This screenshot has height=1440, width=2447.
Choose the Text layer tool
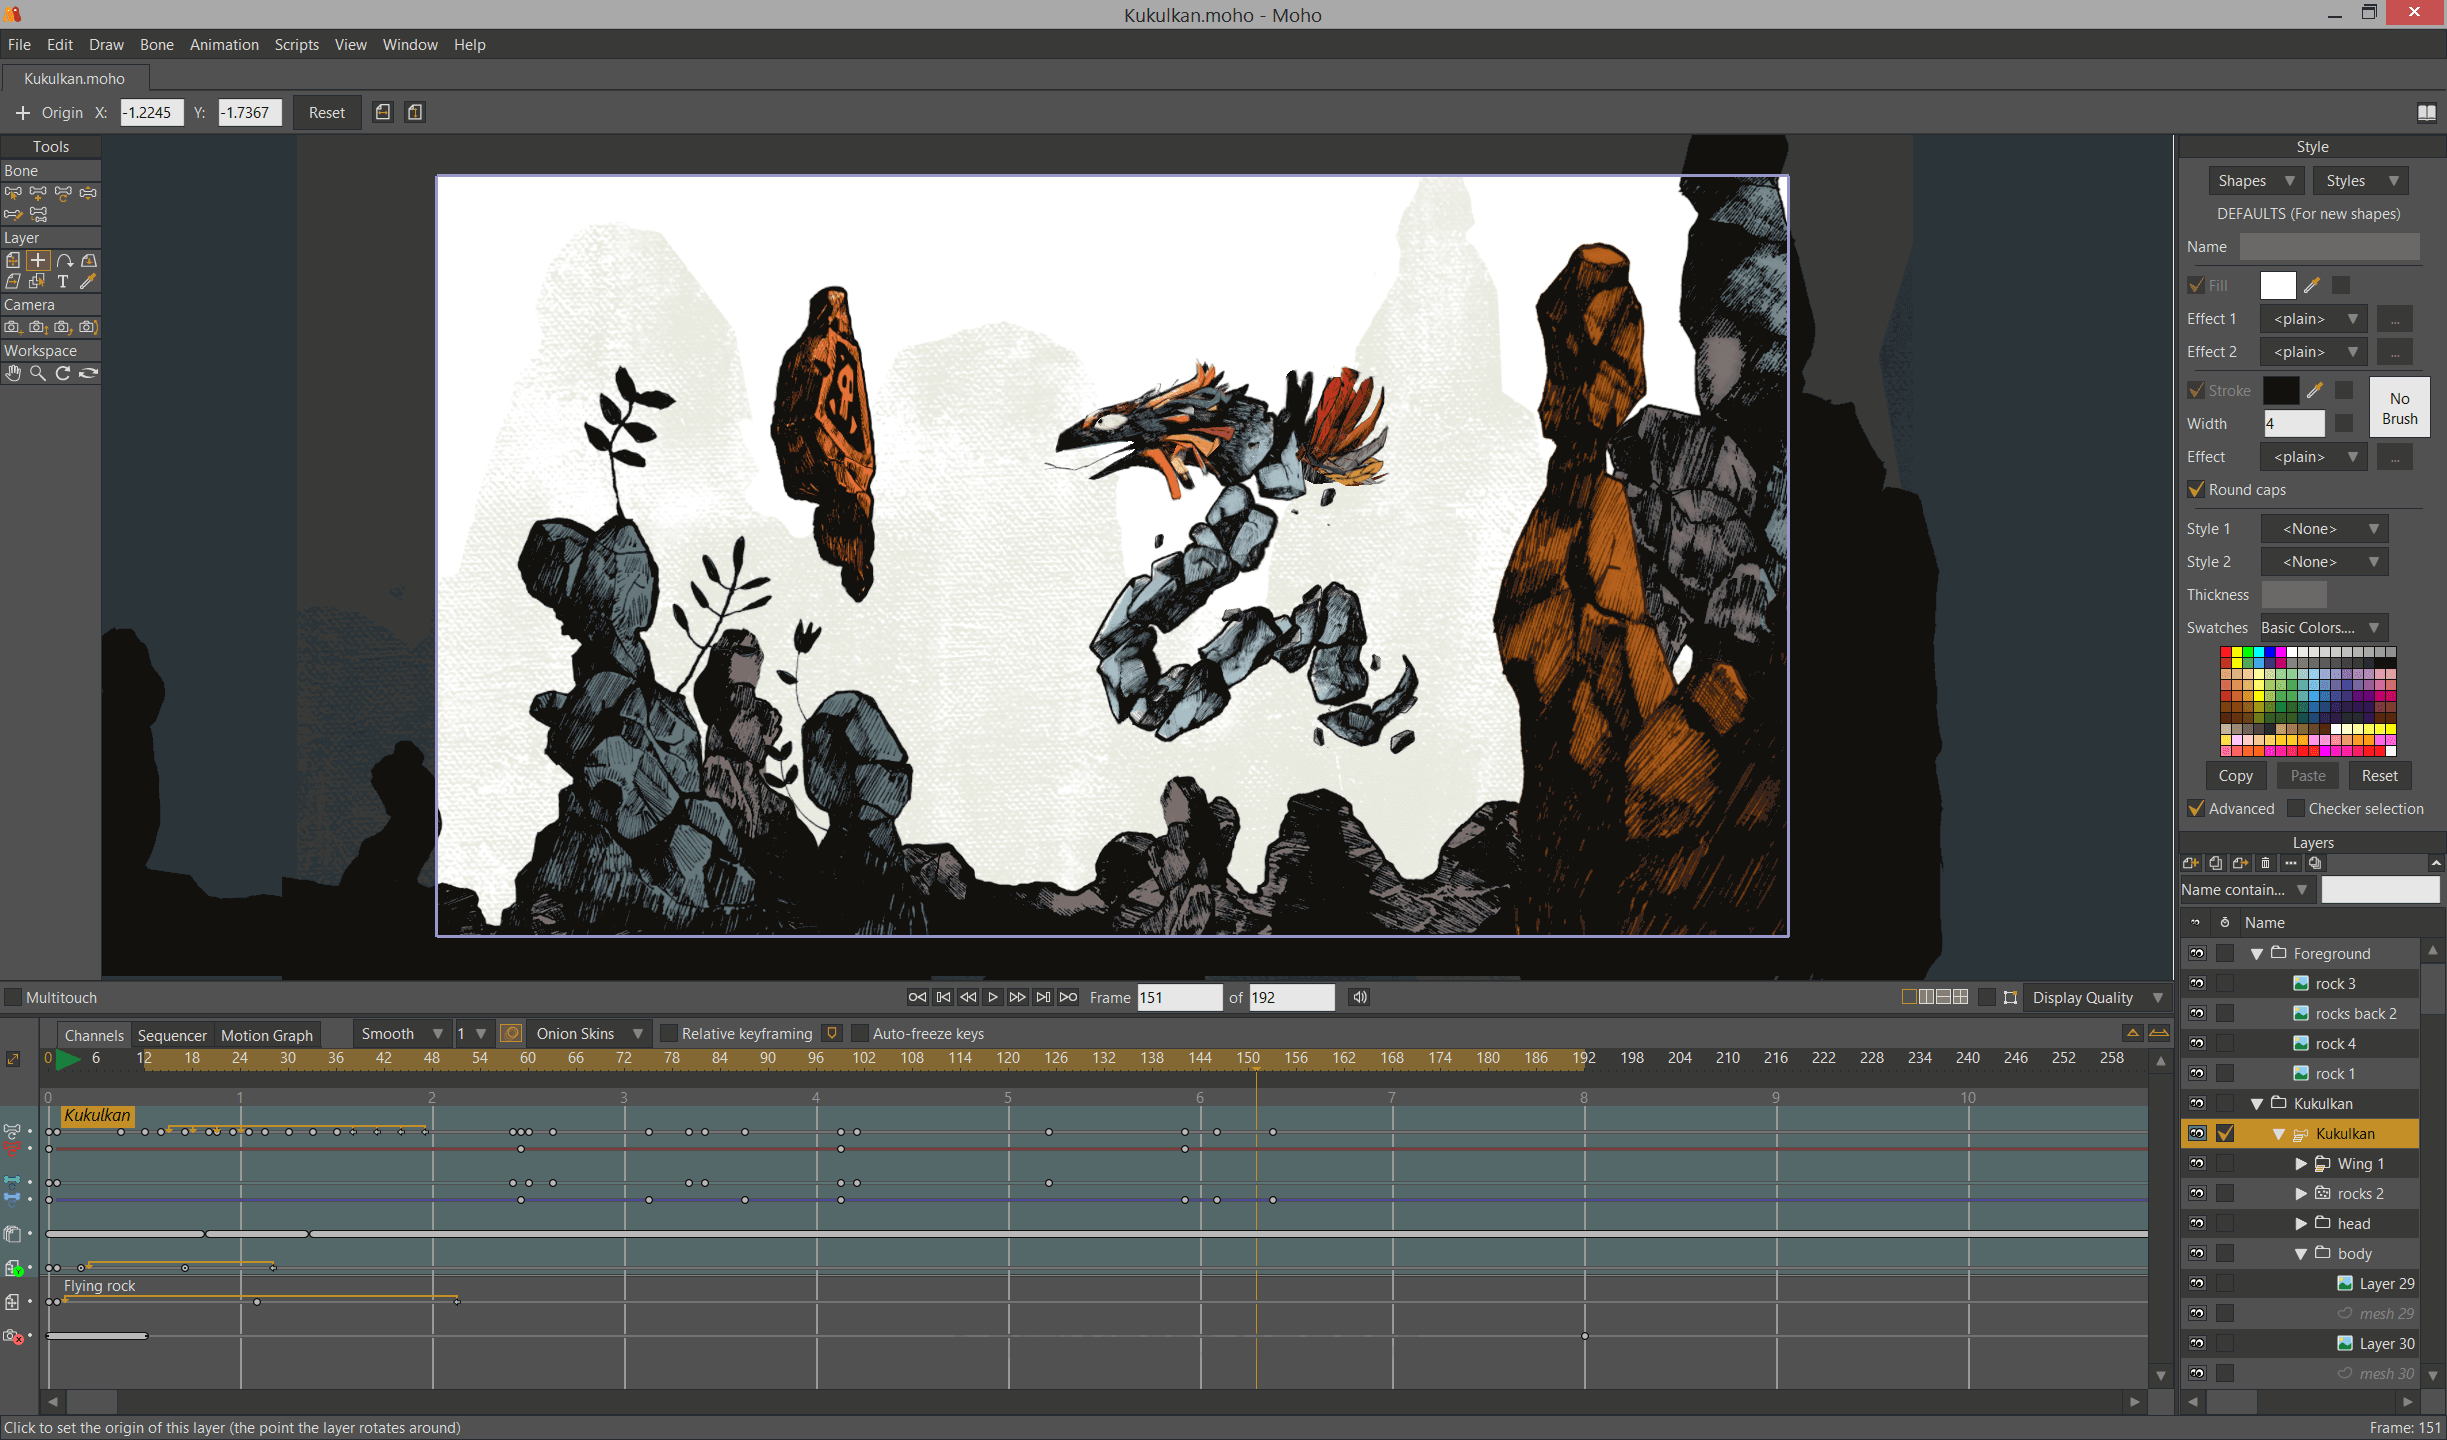coord(63,282)
